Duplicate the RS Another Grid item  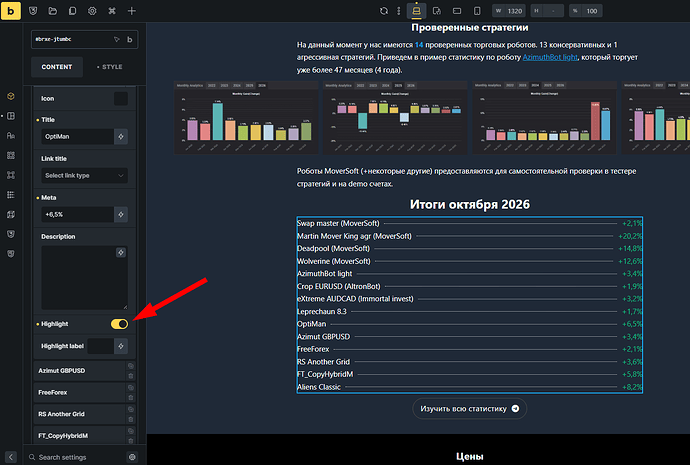(131, 409)
